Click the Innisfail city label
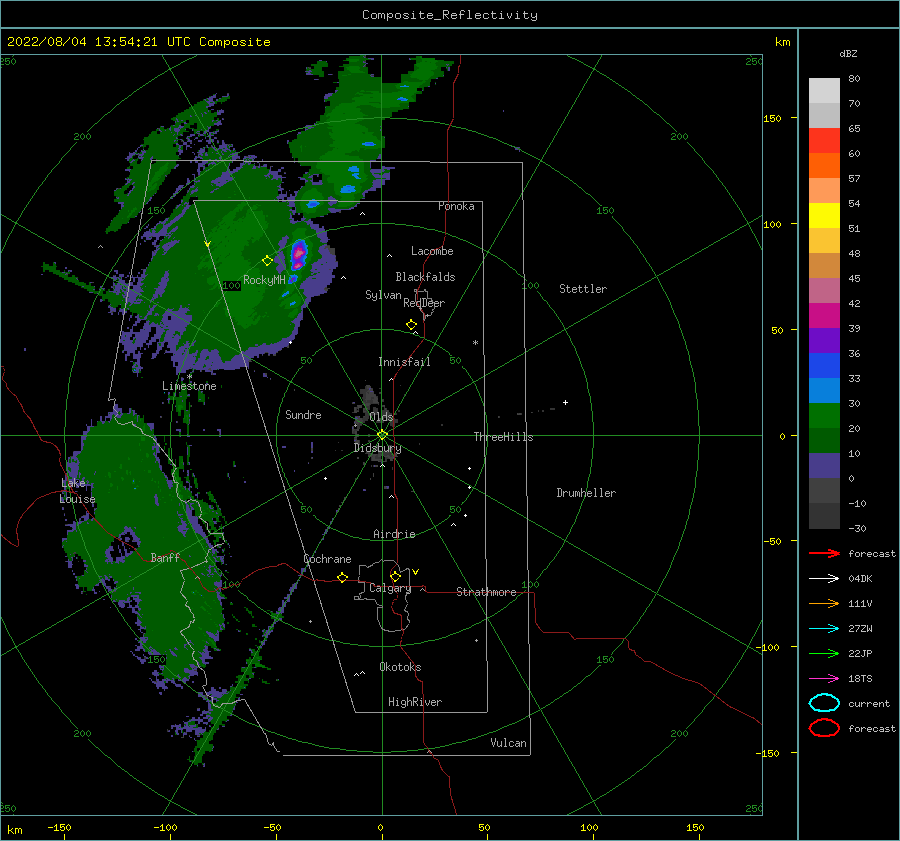Viewport: 900px width, 841px height. pos(404,362)
